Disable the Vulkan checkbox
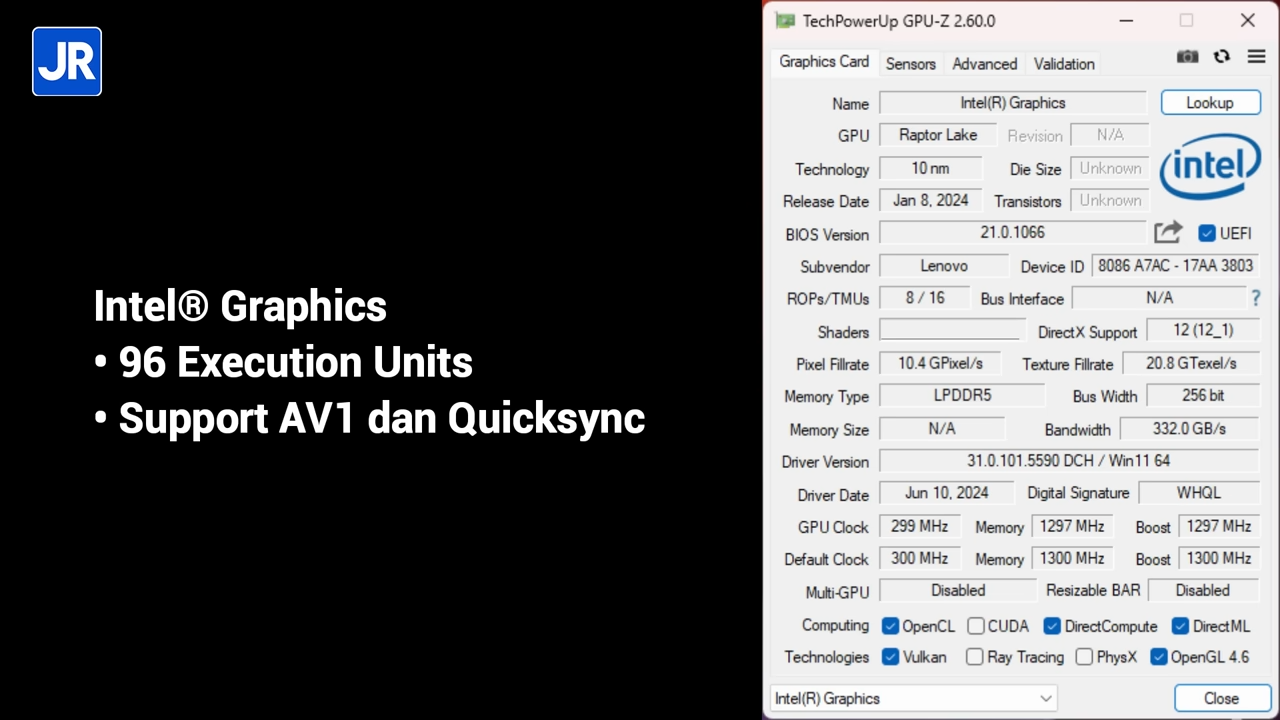This screenshot has height=720, width=1280. coord(890,657)
